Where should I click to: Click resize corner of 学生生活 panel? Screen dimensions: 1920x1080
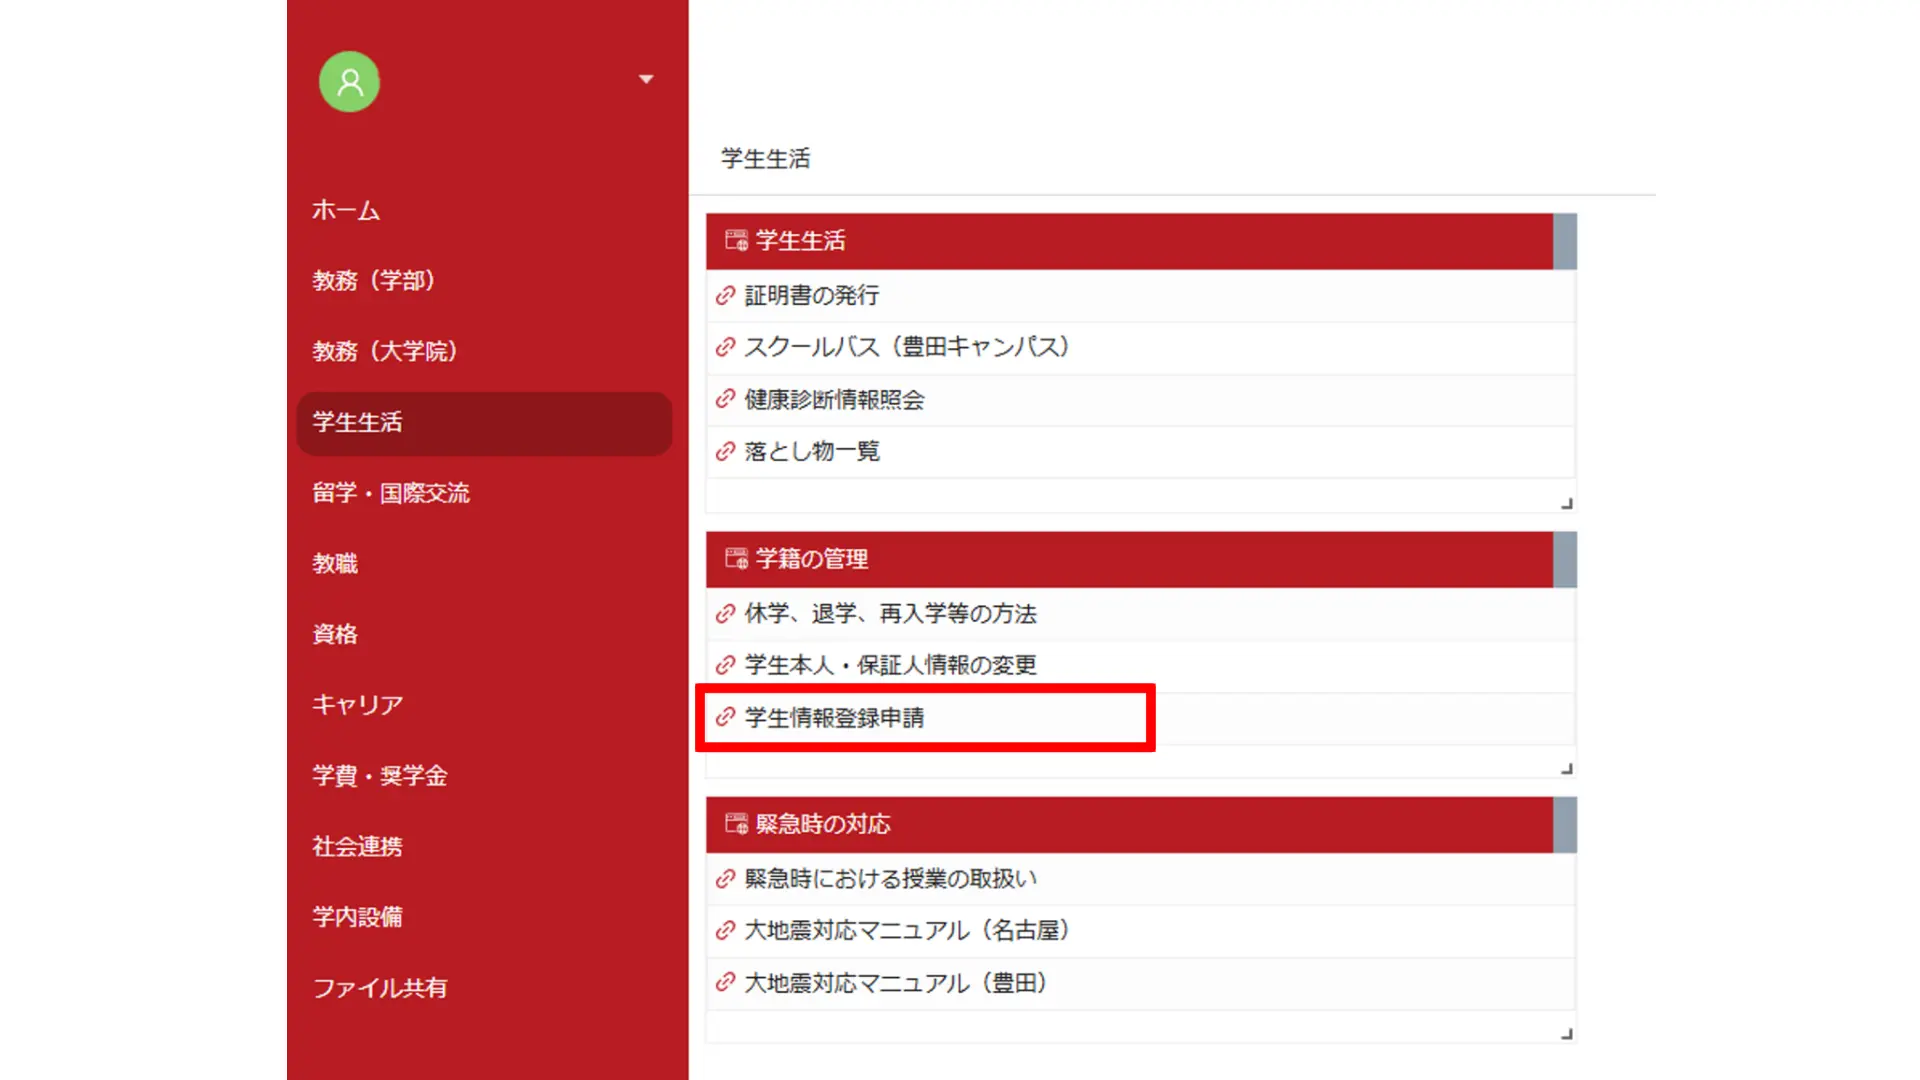click(x=1567, y=504)
